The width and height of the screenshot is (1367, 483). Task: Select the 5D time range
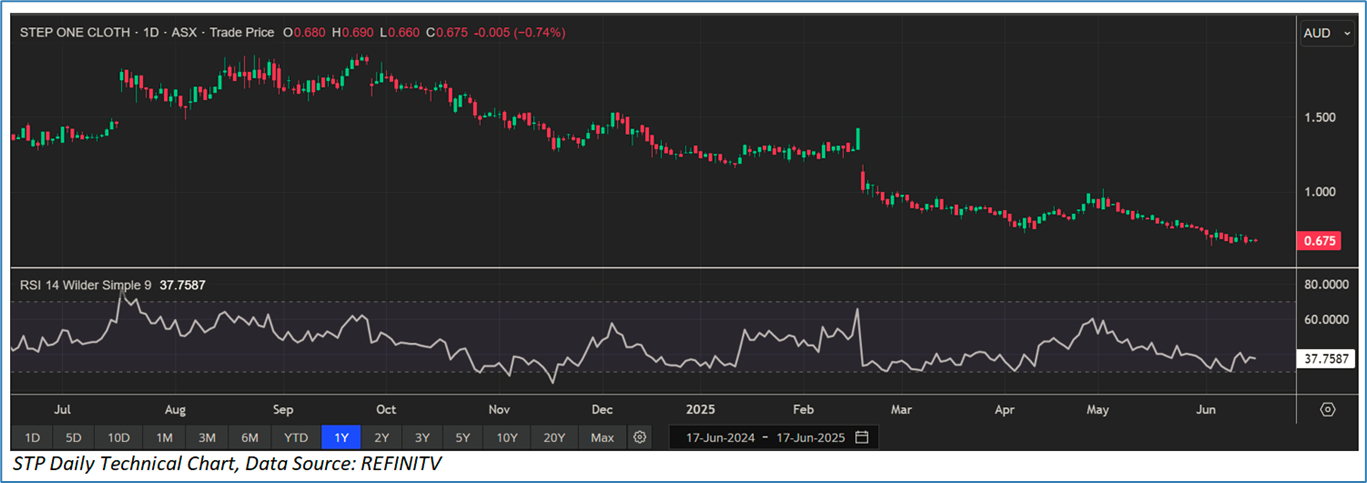pyautogui.click(x=75, y=437)
